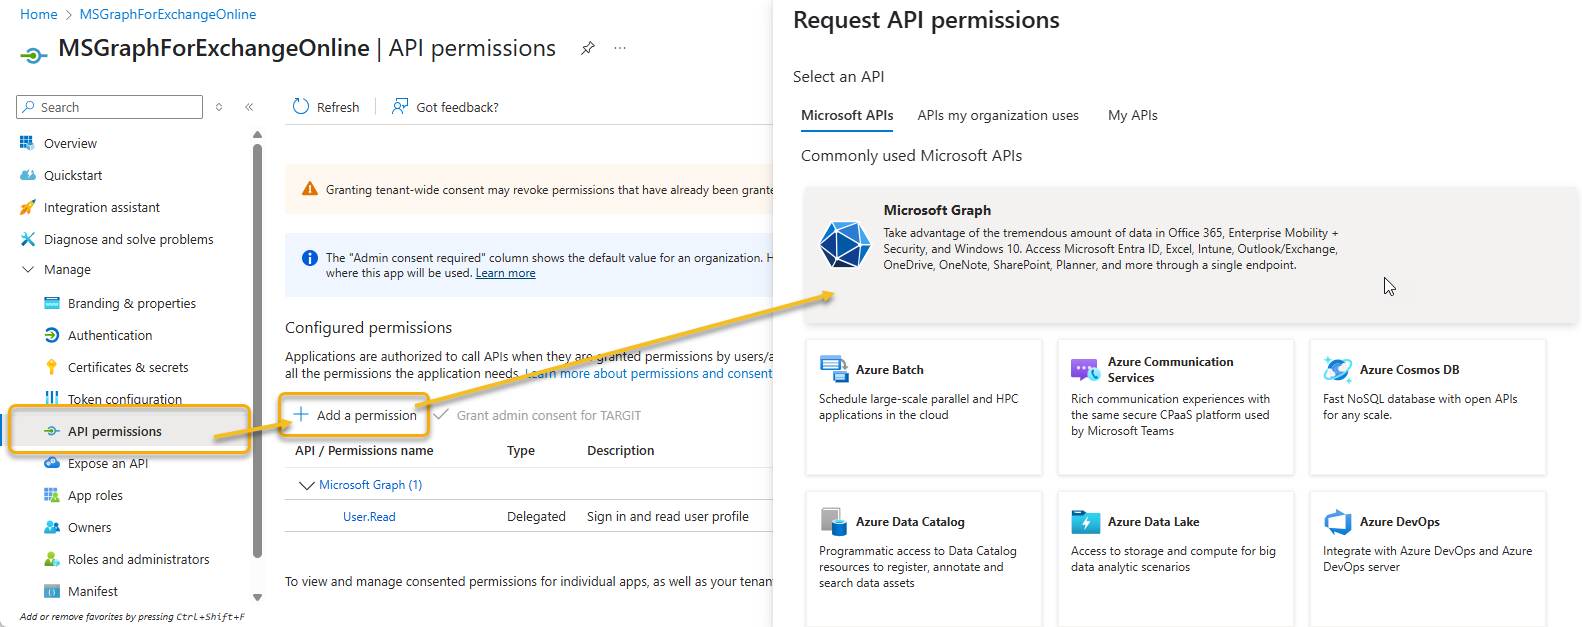Click the Expose an API icon
The height and width of the screenshot is (627, 1582).
pos(52,463)
